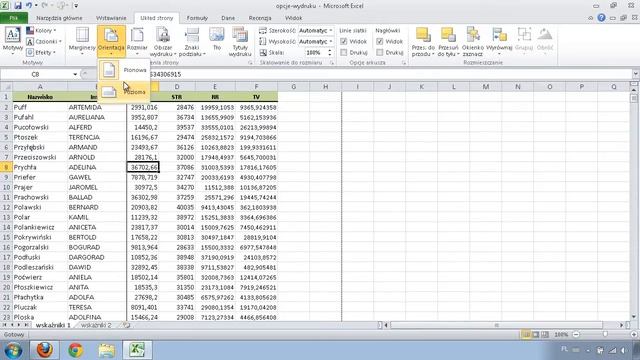Image resolution: width=640 pixels, height=360 pixels.
Task: Switch to Normal view in status bar
Action: click(x=526, y=335)
